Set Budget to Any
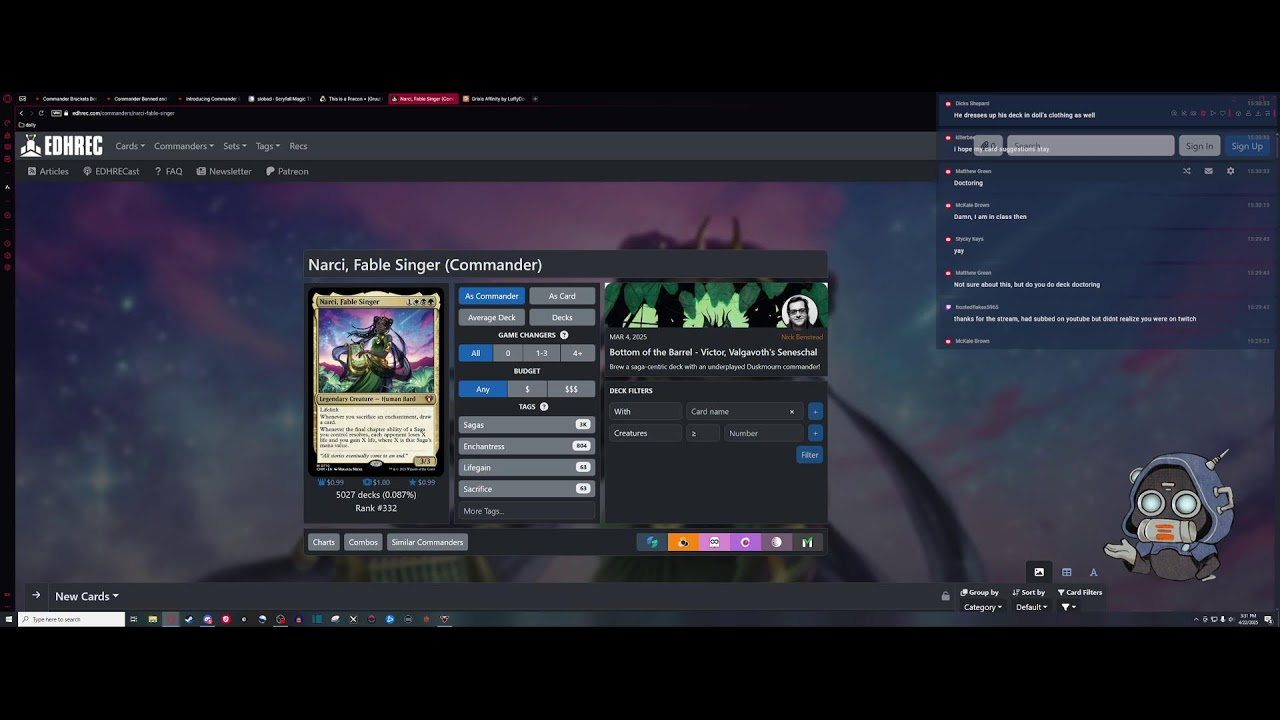 (483, 389)
